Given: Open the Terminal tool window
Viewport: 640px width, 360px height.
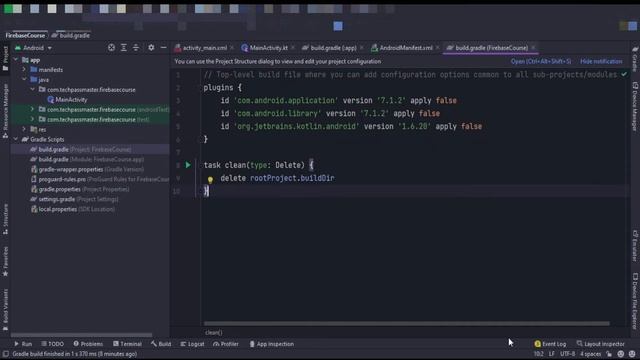Looking at the screenshot, I should (127, 344).
